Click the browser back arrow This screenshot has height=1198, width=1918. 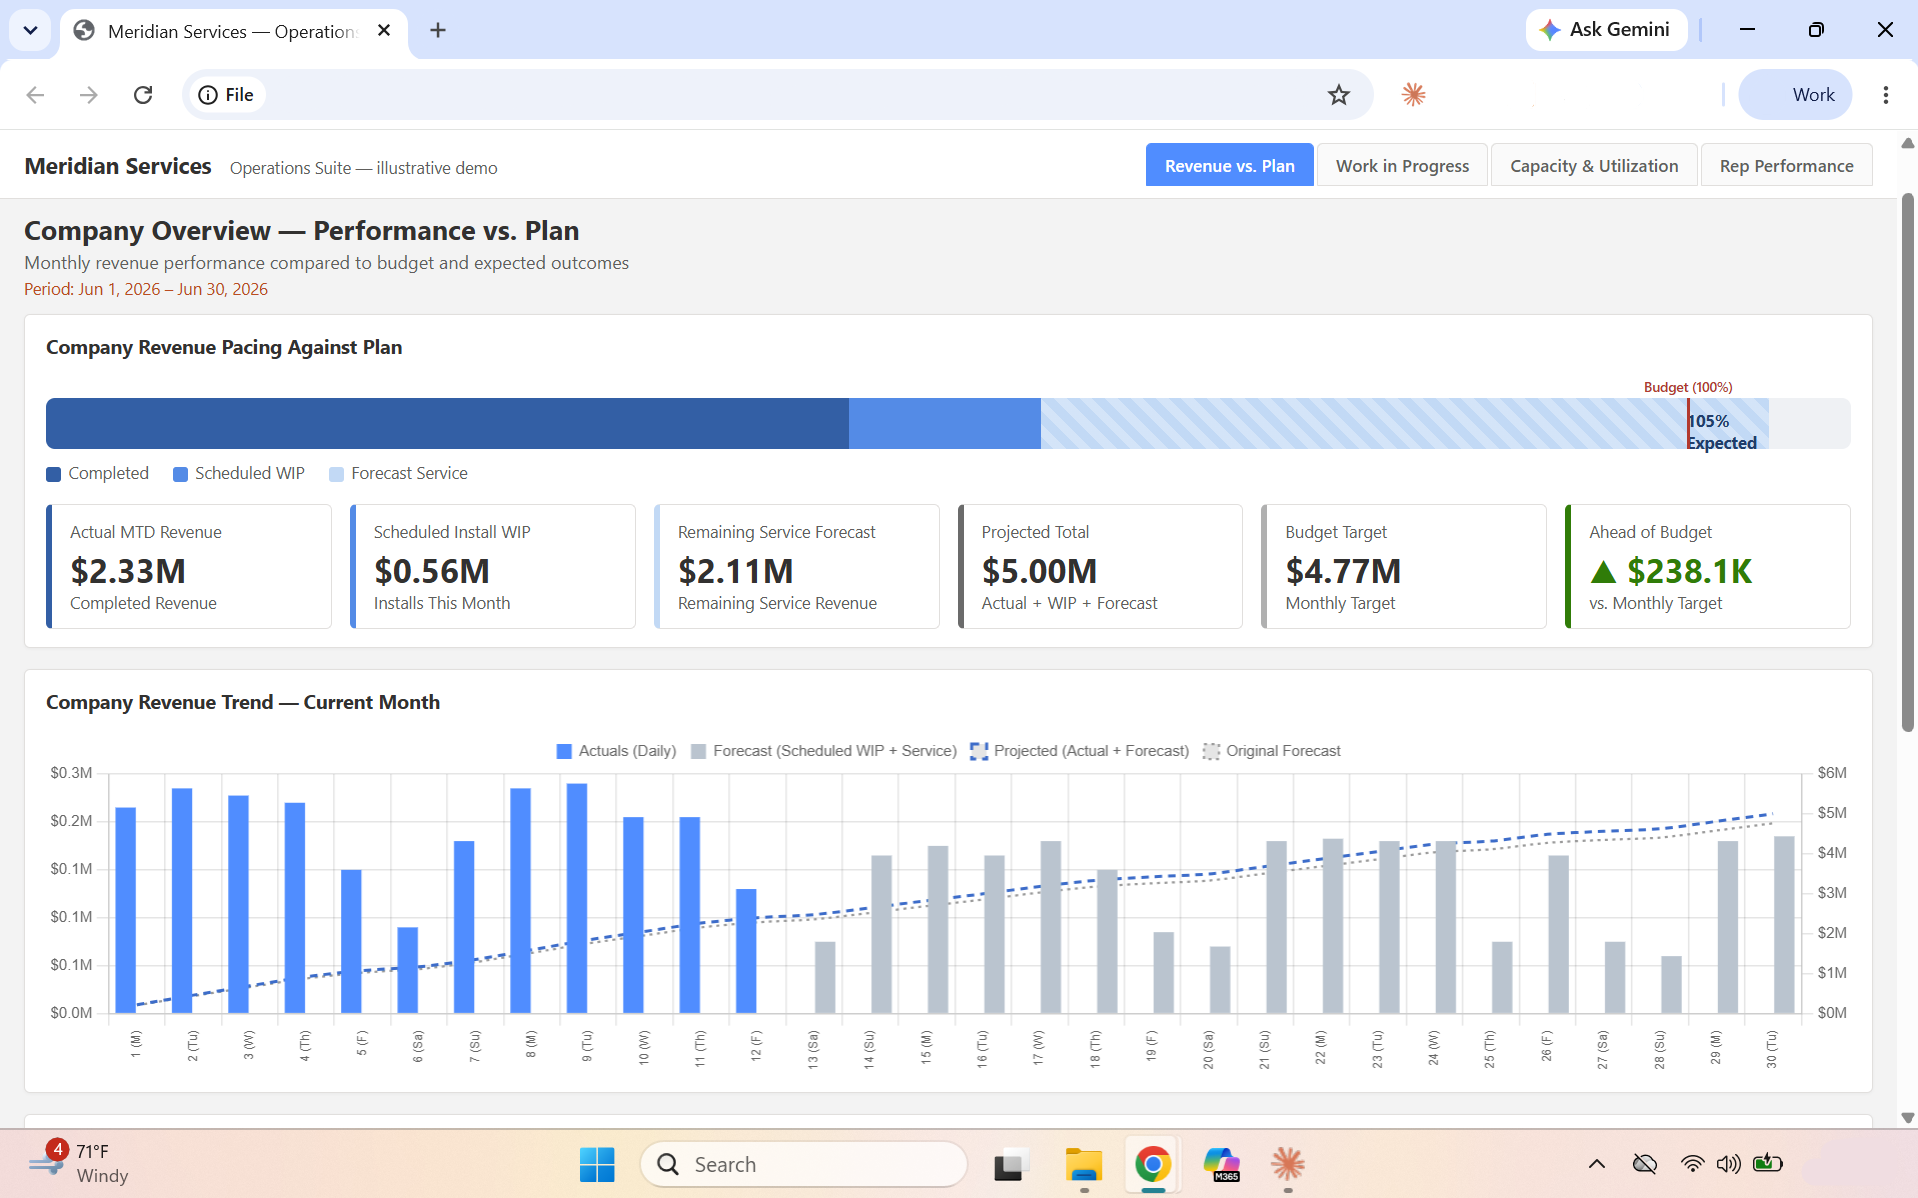pos(36,95)
